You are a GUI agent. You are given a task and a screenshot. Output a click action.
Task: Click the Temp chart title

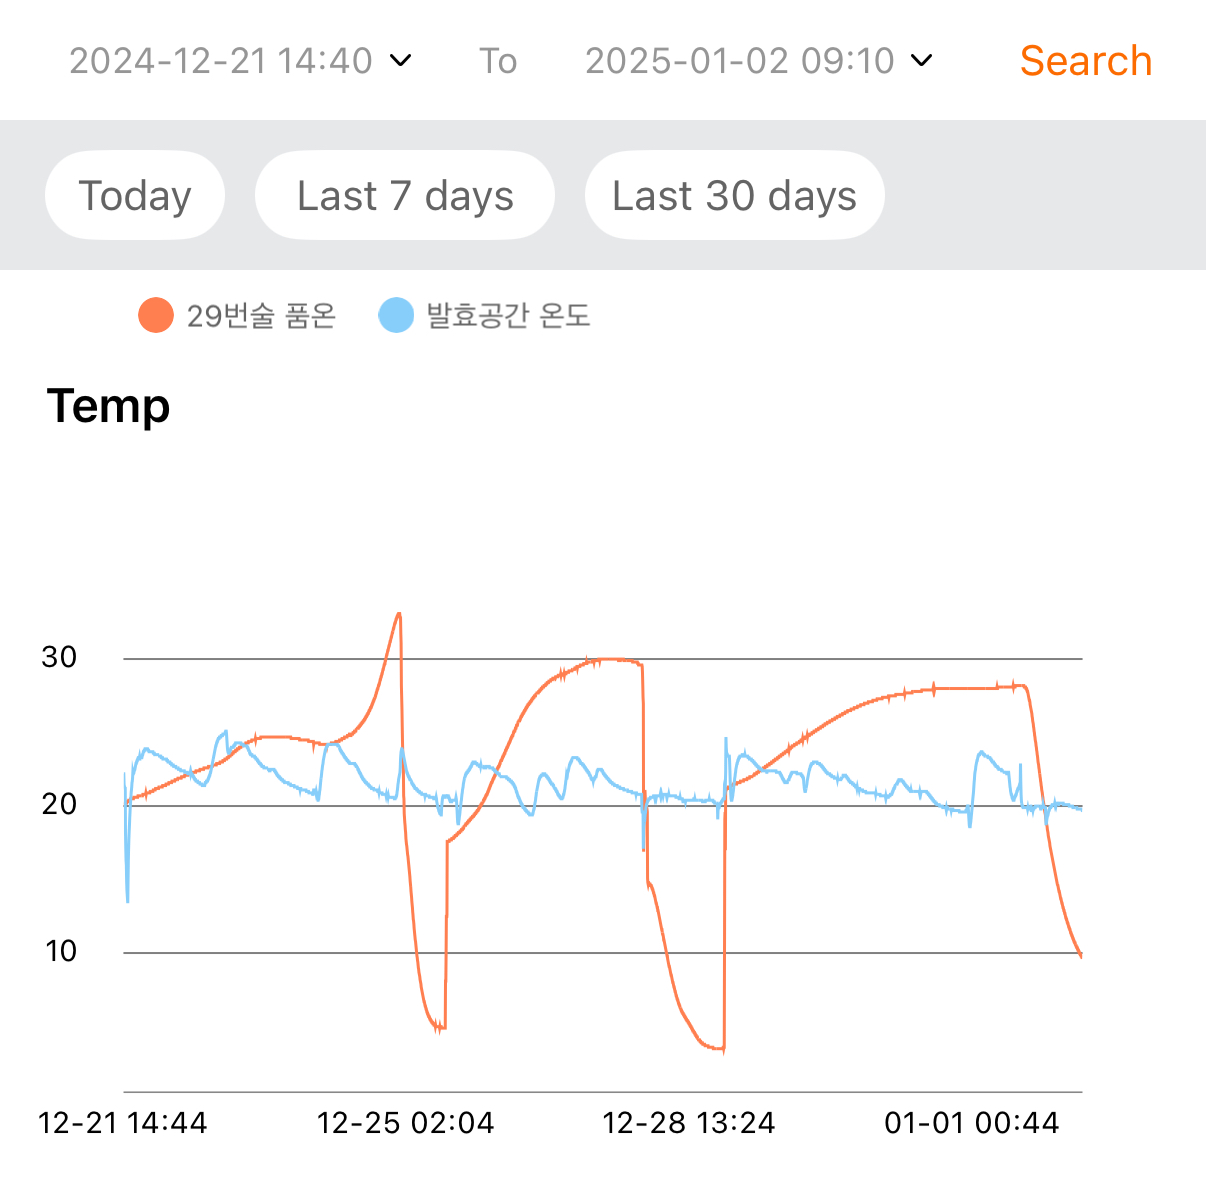[x=108, y=406]
